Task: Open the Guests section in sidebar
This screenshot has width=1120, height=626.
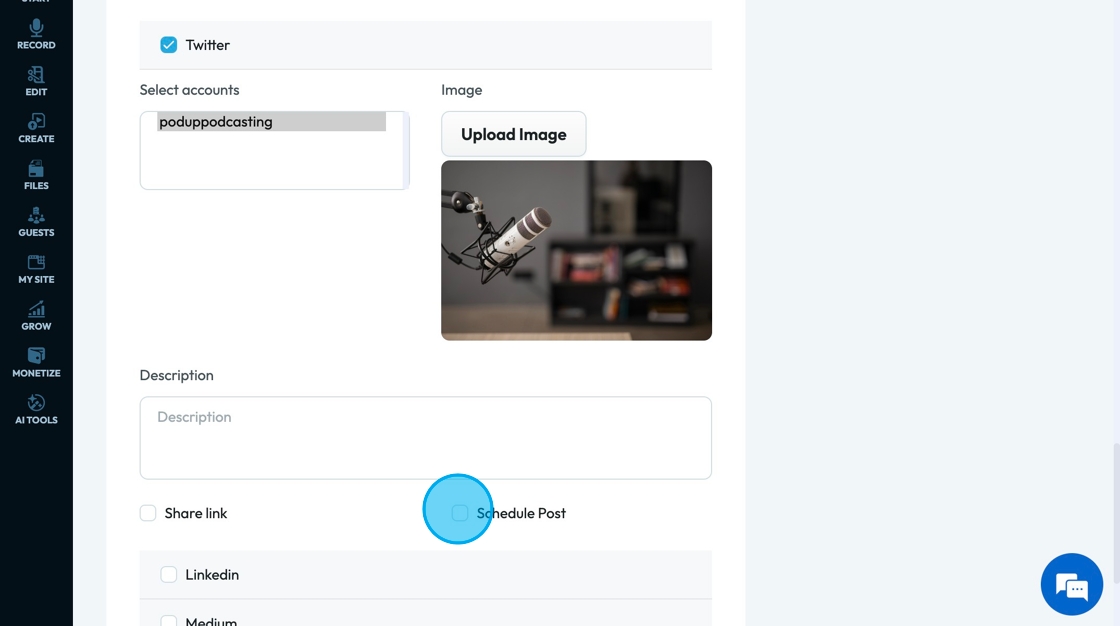Action: [x=36, y=222]
